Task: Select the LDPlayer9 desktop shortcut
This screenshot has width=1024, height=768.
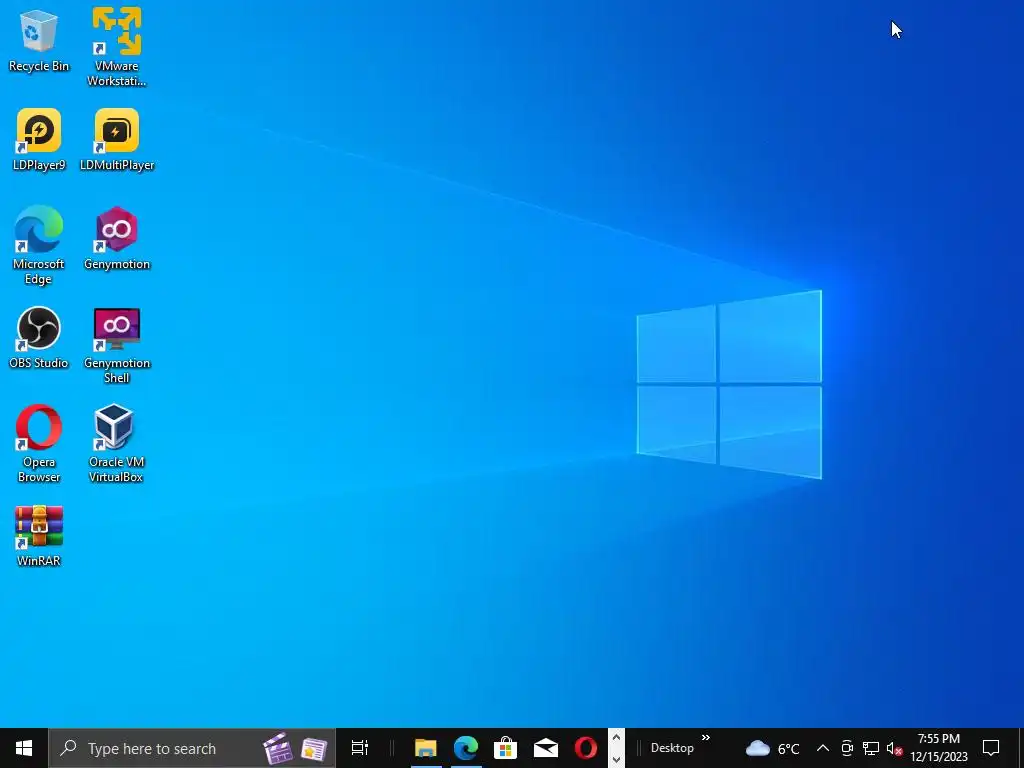Action: [39, 140]
